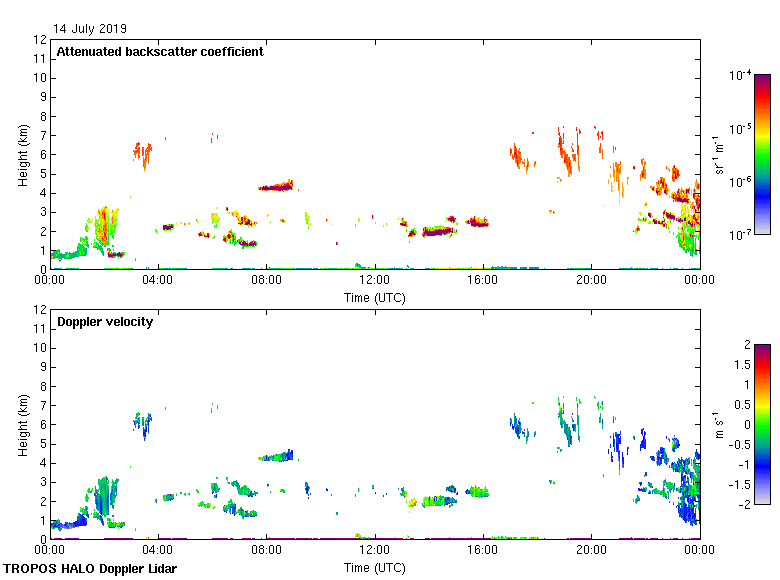The image size is (780, 580).
Task: Select the Doppler velocity plot title
Action: pos(104,322)
